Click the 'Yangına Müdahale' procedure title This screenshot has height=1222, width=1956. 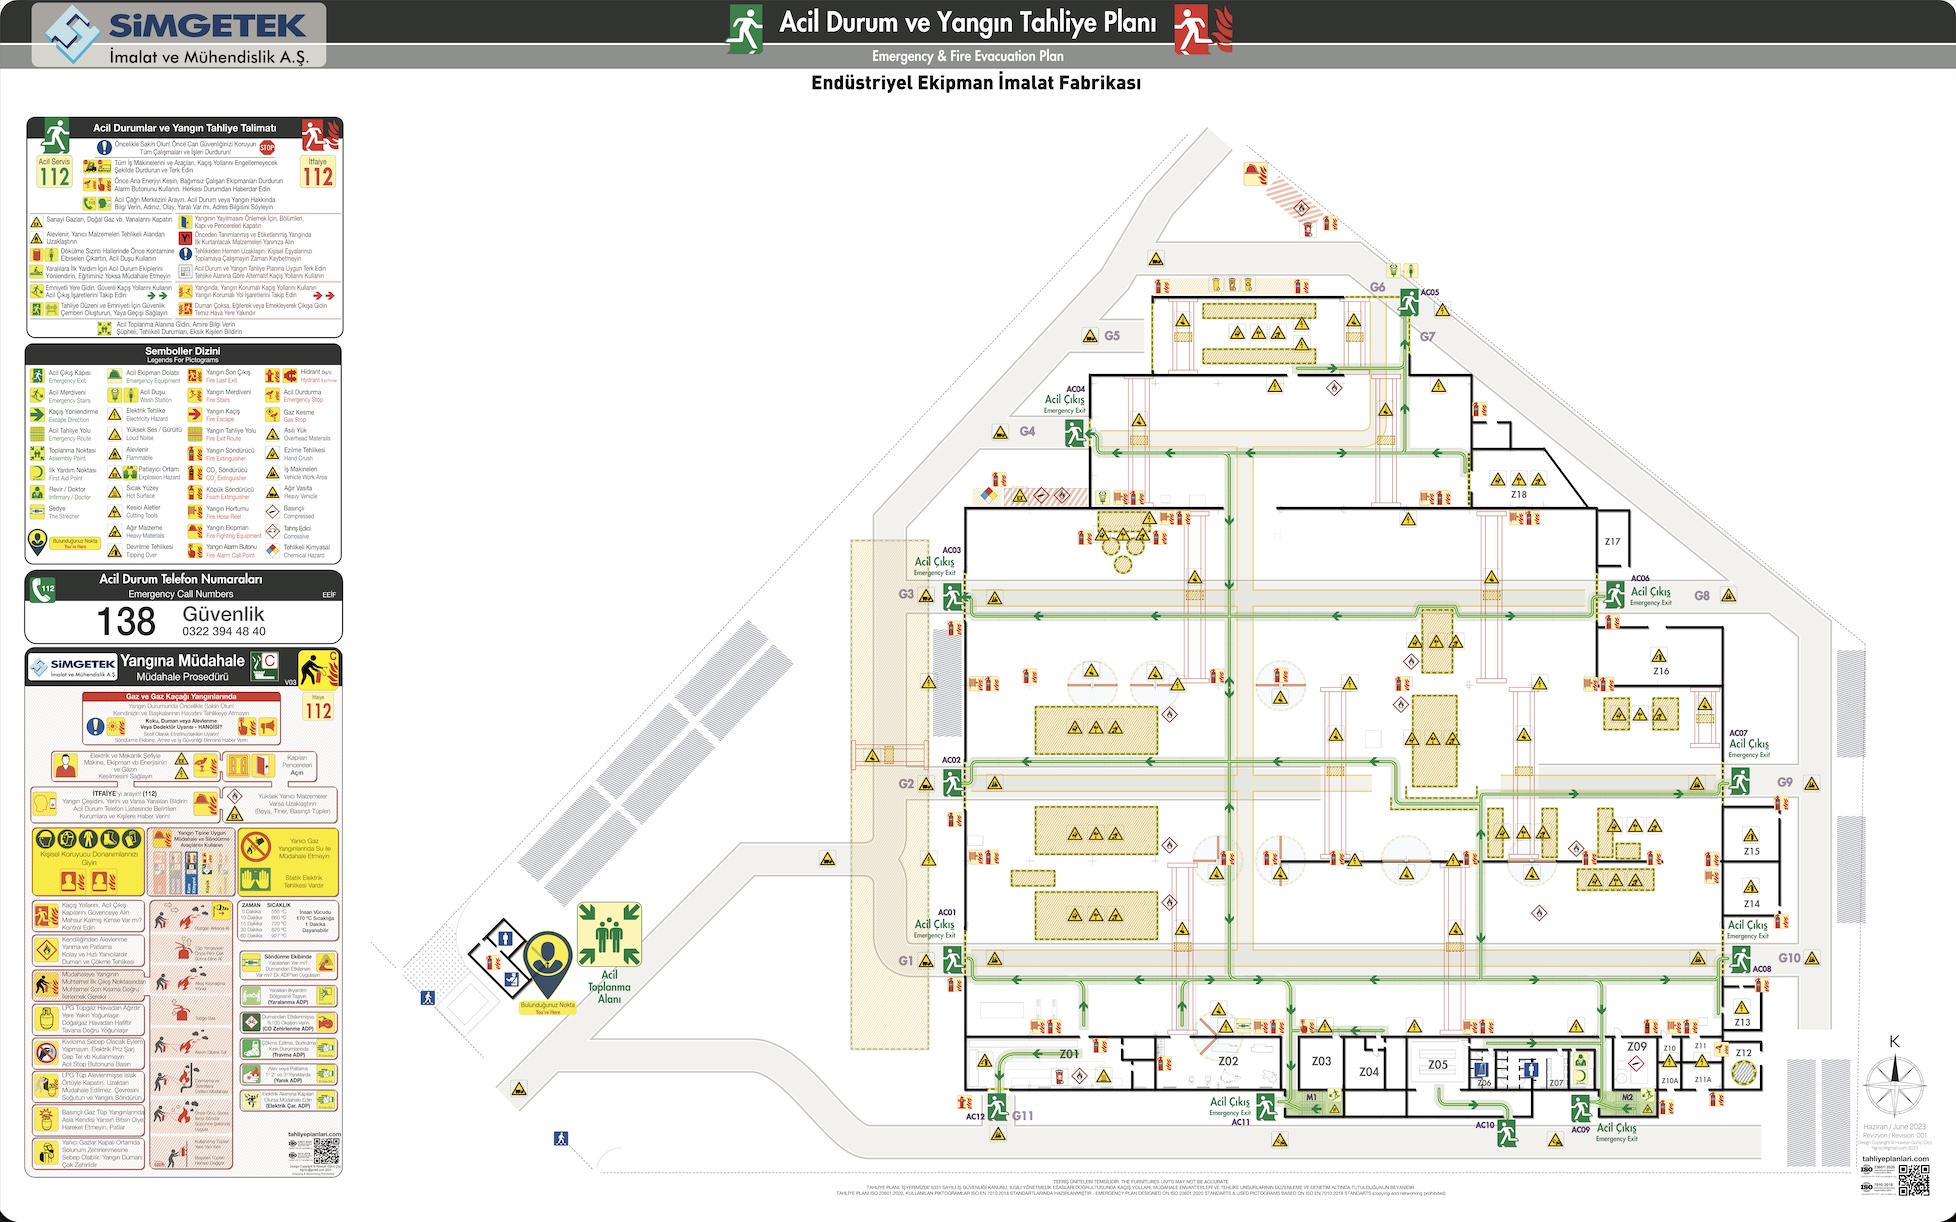point(182,661)
